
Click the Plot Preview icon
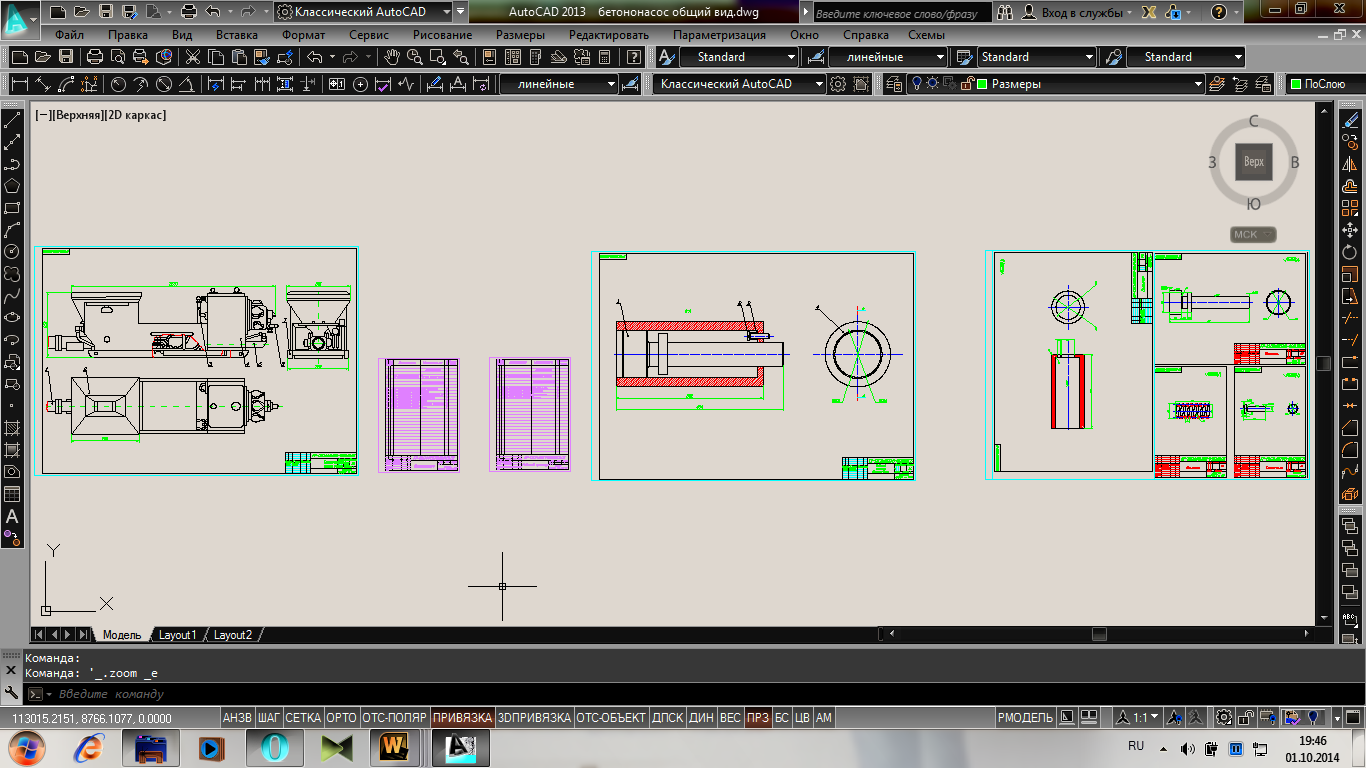pos(118,57)
